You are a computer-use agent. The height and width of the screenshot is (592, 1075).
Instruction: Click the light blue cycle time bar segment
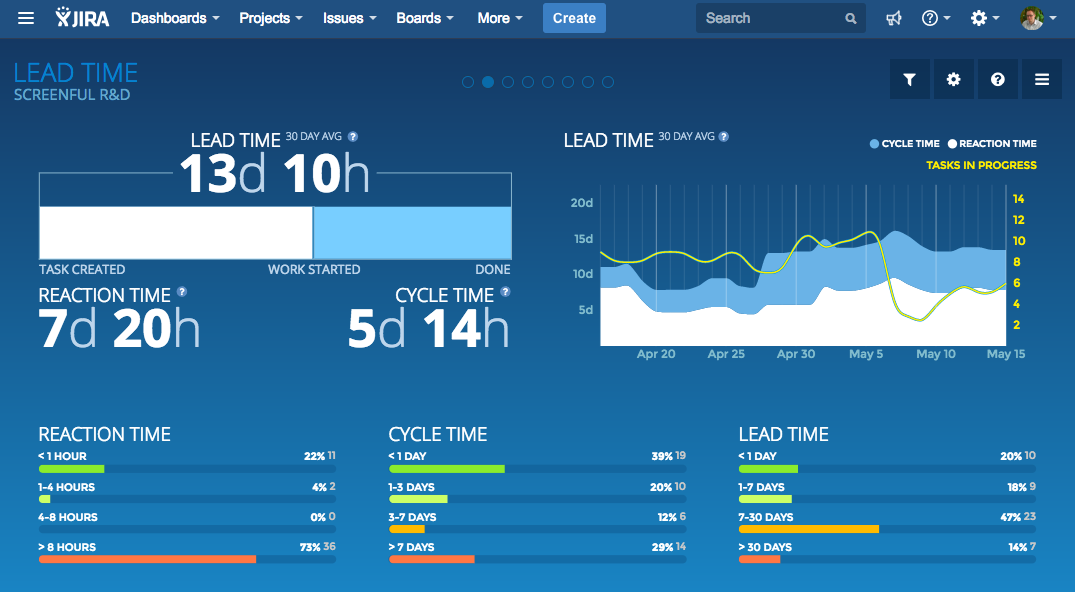tap(412, 233)
